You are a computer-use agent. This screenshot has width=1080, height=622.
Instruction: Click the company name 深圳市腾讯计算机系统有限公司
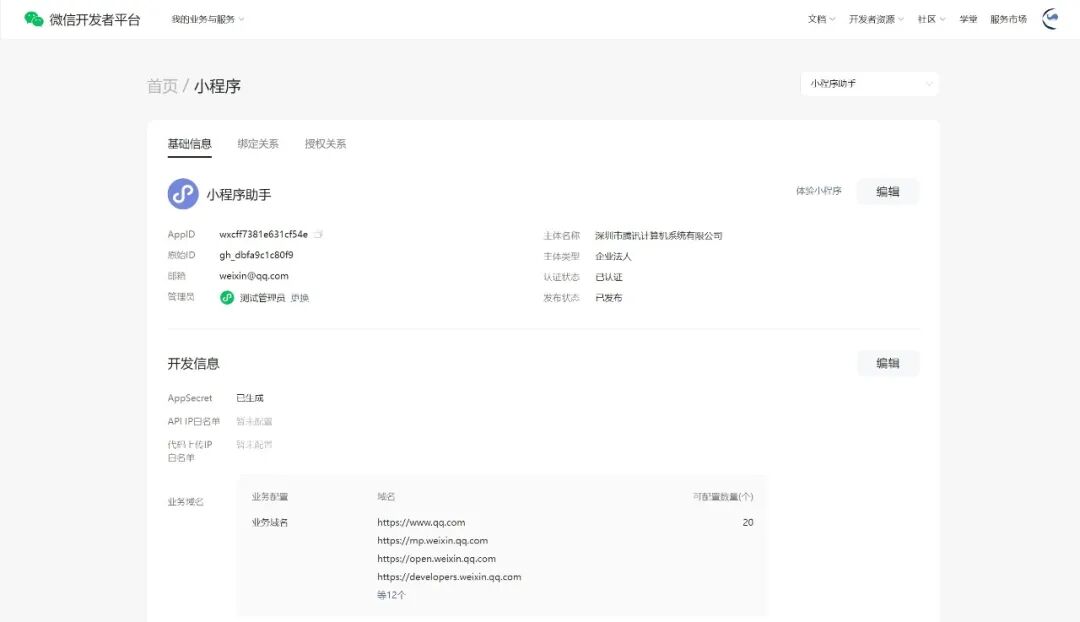click(658, 236)
